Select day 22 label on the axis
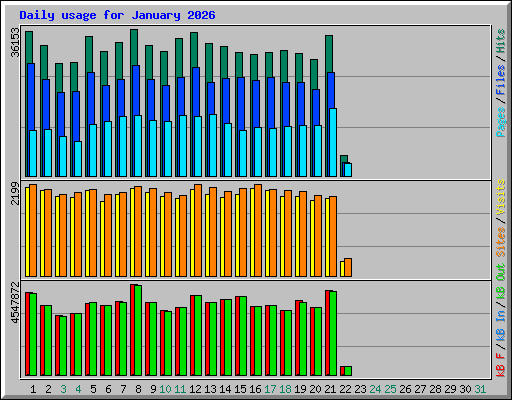The height and width of the screenshot is (400, 512). pyautogui.click(x=345, y=389)
